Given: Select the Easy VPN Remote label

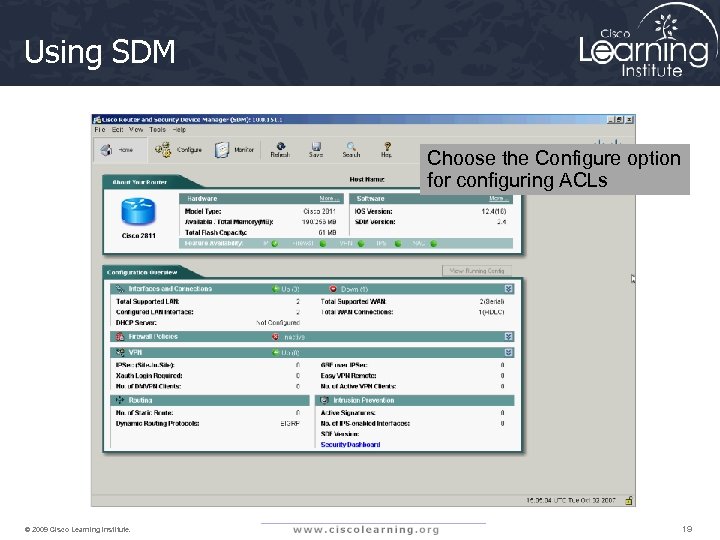Looking at the screenshot, I should point(348,376).
